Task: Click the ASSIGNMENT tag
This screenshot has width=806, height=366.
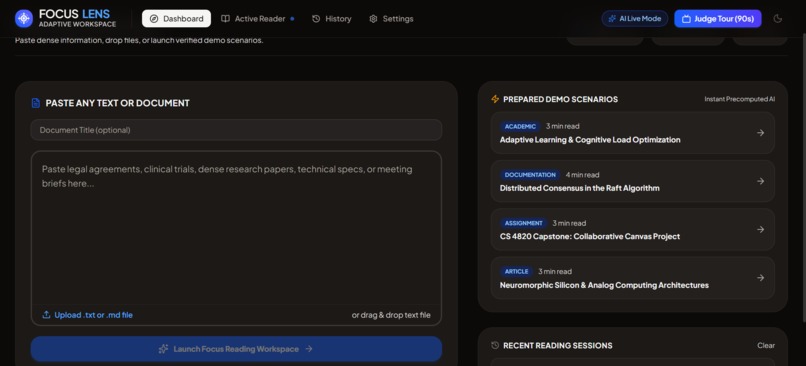Action: point(524,223)
